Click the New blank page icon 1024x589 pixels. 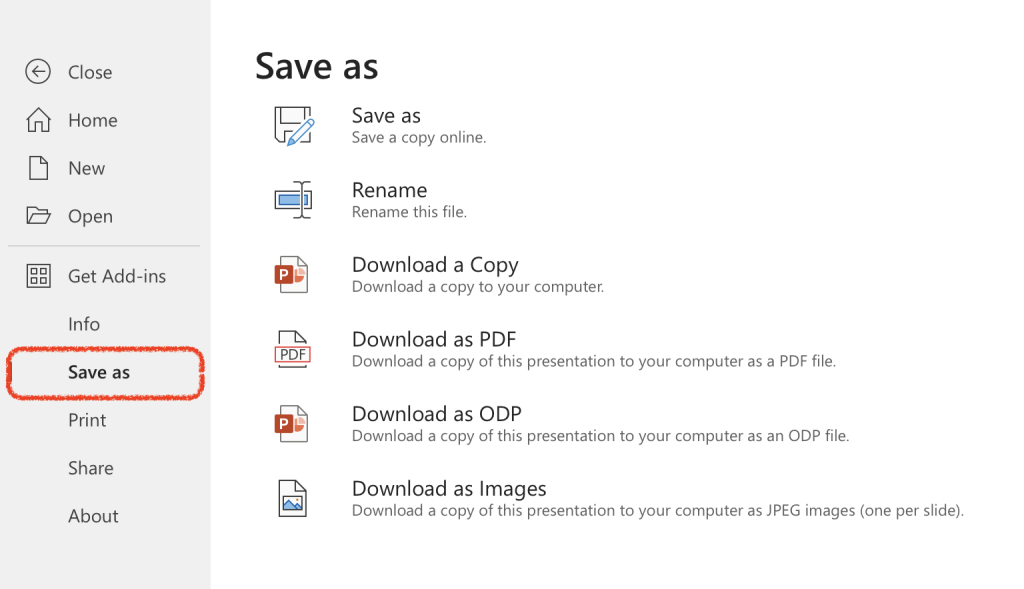[38, 168]
